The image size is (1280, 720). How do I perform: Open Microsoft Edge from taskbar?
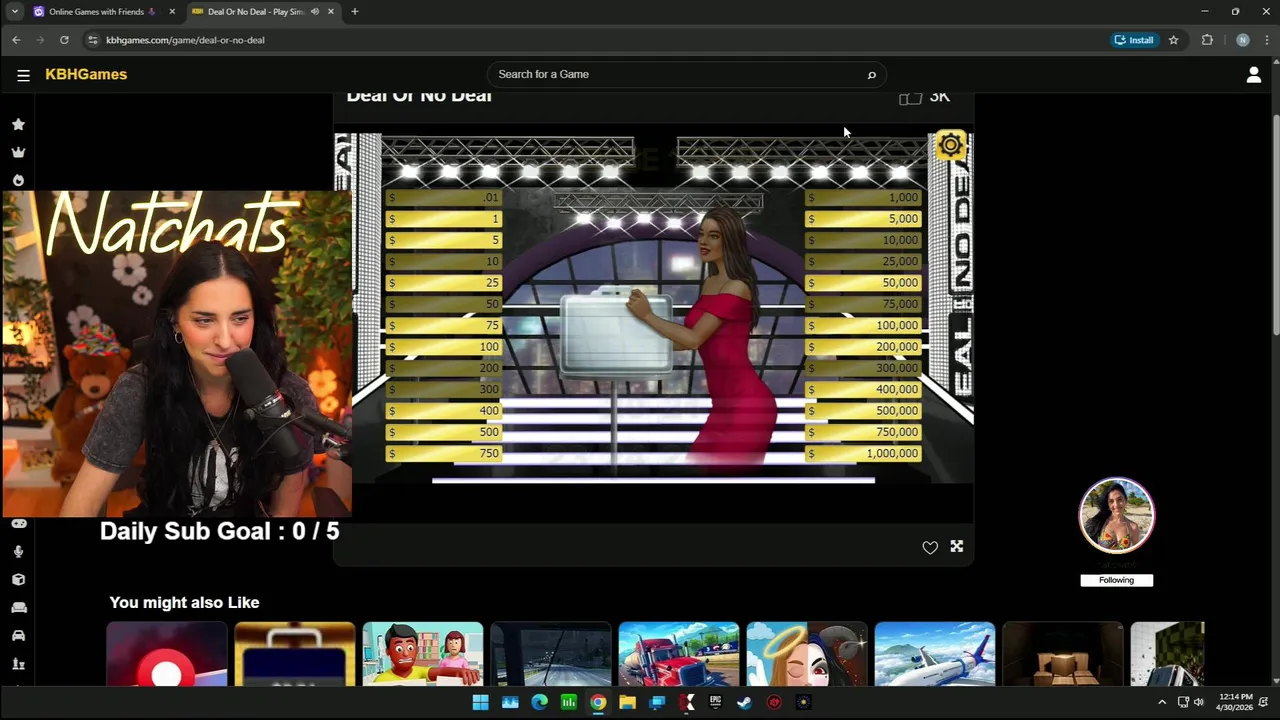539,703
